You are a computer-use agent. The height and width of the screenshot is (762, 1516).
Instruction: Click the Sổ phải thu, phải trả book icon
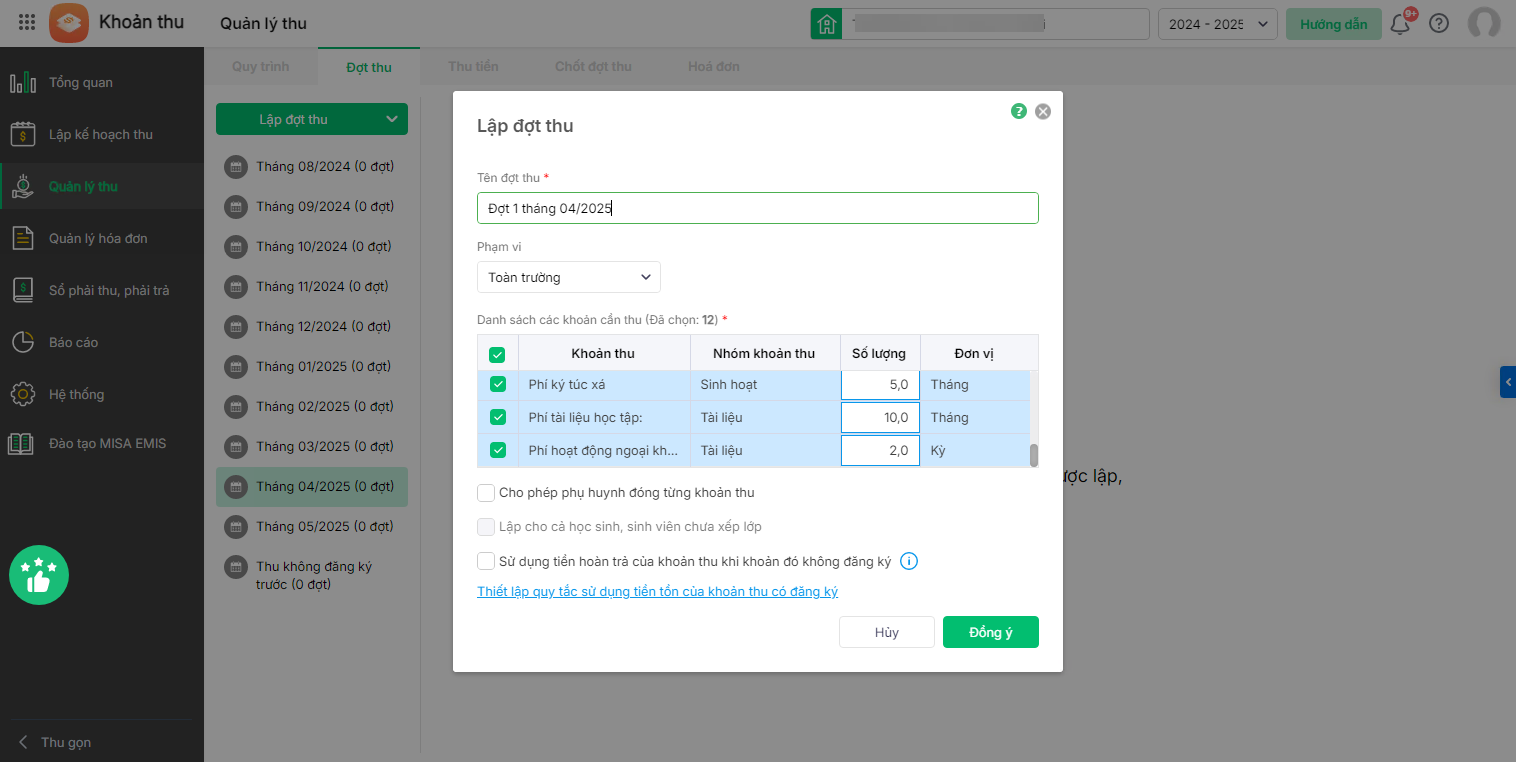coord(23,290)
